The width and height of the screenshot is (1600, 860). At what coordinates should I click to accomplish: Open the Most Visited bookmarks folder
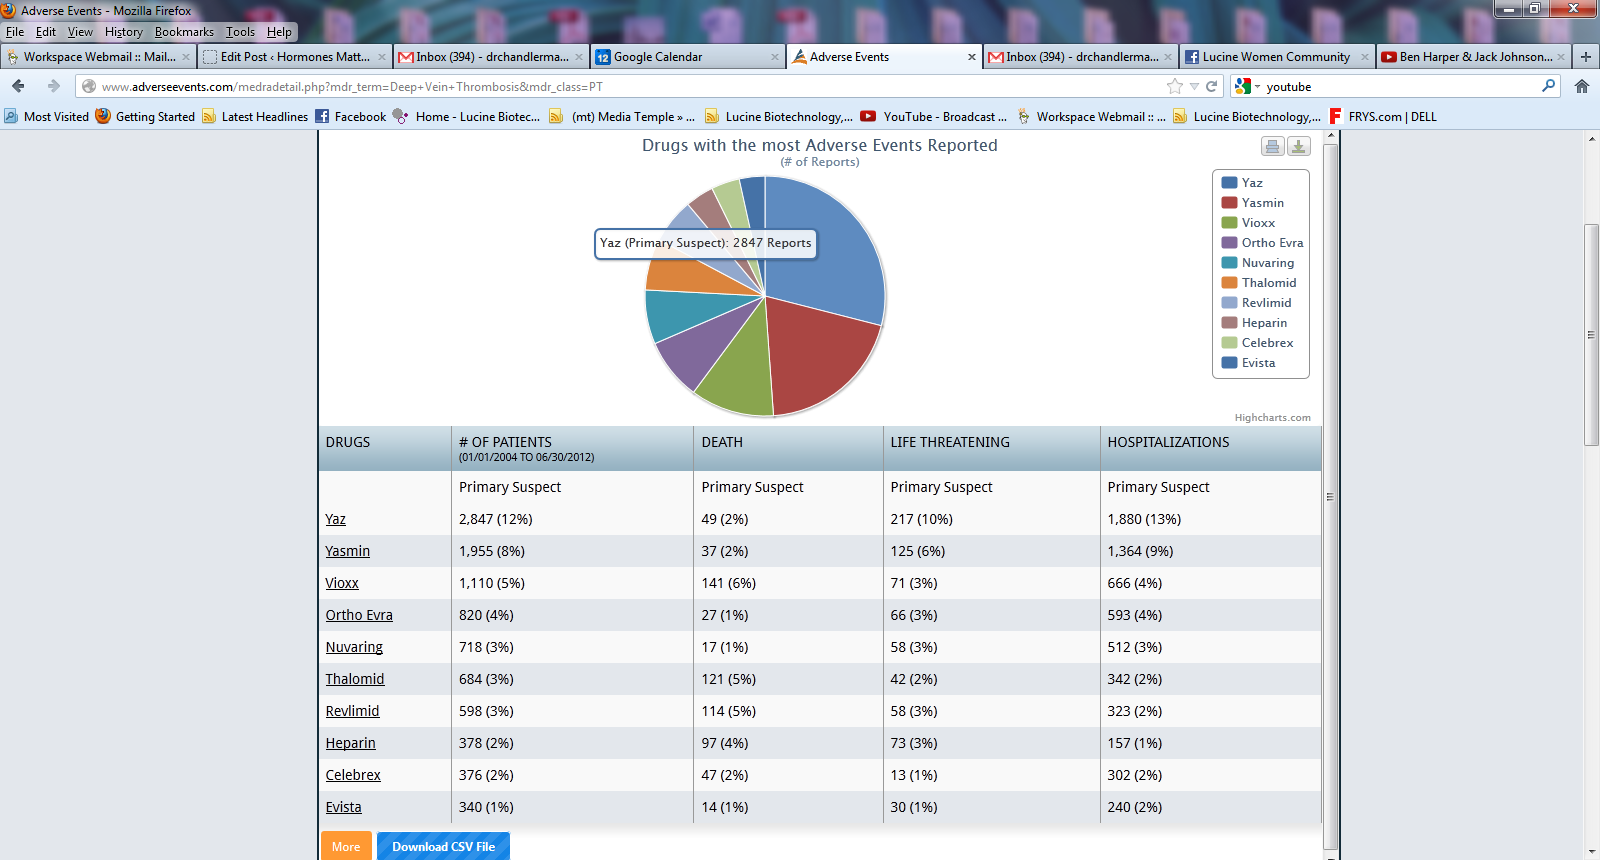pos(47,116)
